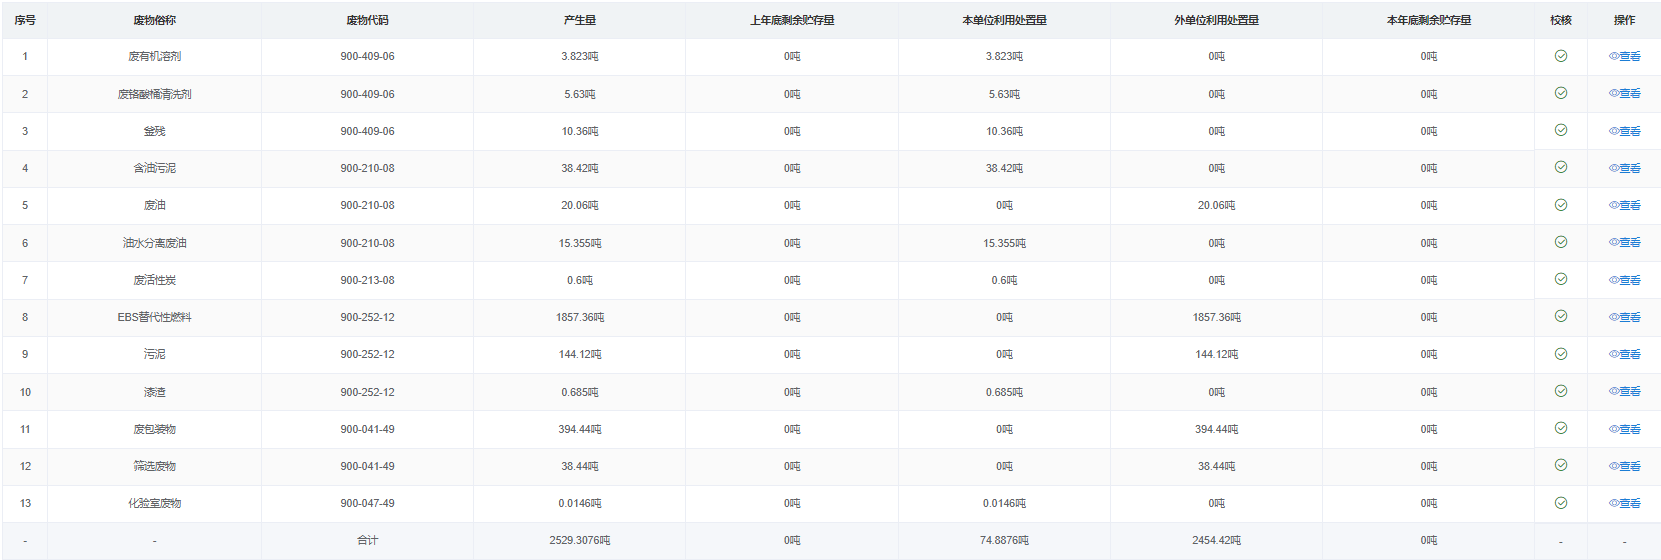Click the check-circle icon for 化验室废物
The image size is (1661, 560).
(1560, 503)
